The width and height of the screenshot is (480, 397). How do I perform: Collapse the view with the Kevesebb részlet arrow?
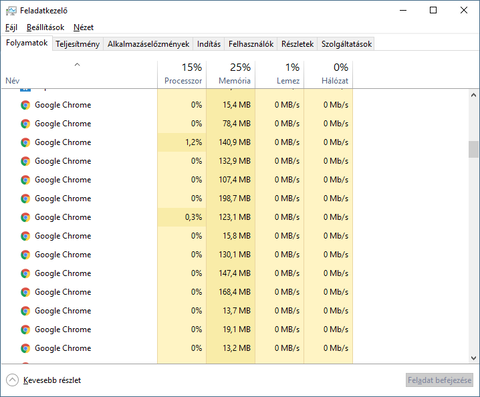[12, 380]
